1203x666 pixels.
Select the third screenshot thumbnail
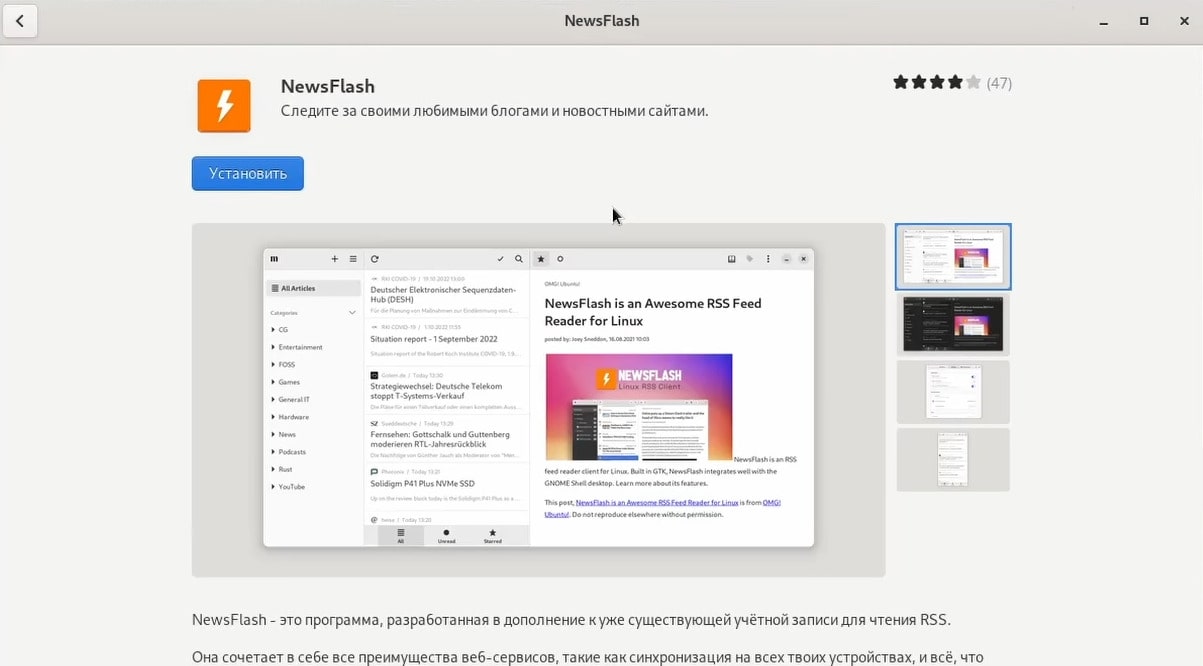point(953,392)
